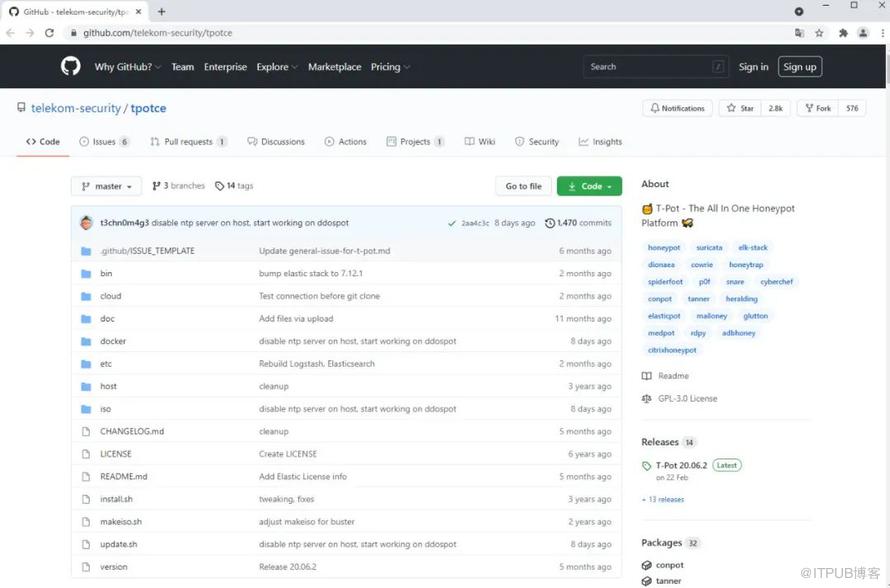
Task: Open the master branch selector dropdown
Action: [x=106, y=186]
